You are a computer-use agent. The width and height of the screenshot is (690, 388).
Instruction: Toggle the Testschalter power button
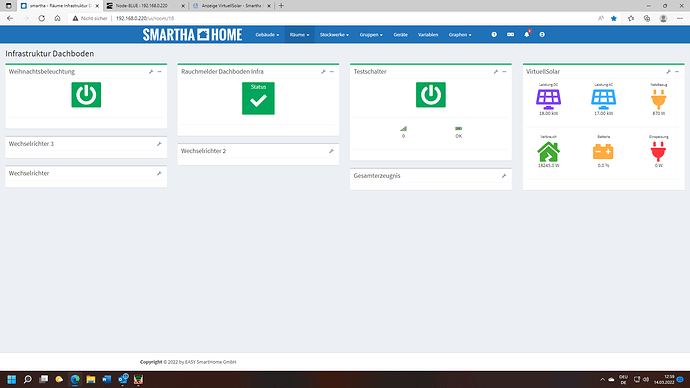pyautogui.click(x=431, y=95)
